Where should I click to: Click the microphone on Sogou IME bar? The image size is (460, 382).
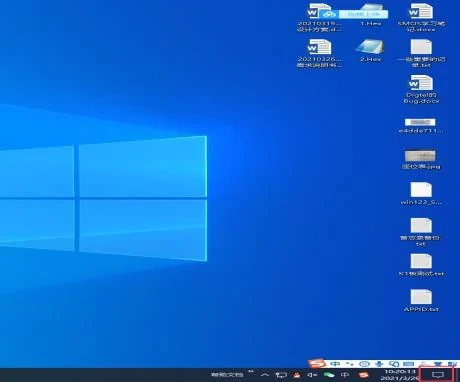379,364
